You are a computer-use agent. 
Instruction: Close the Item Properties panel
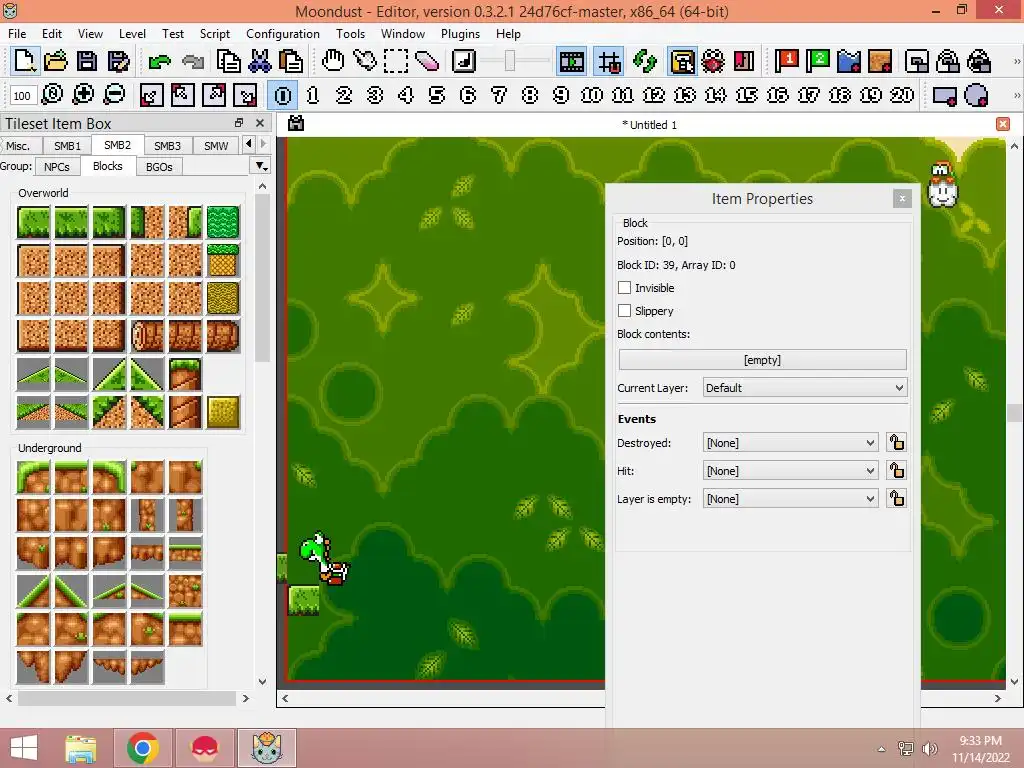[x=902, y=199]
